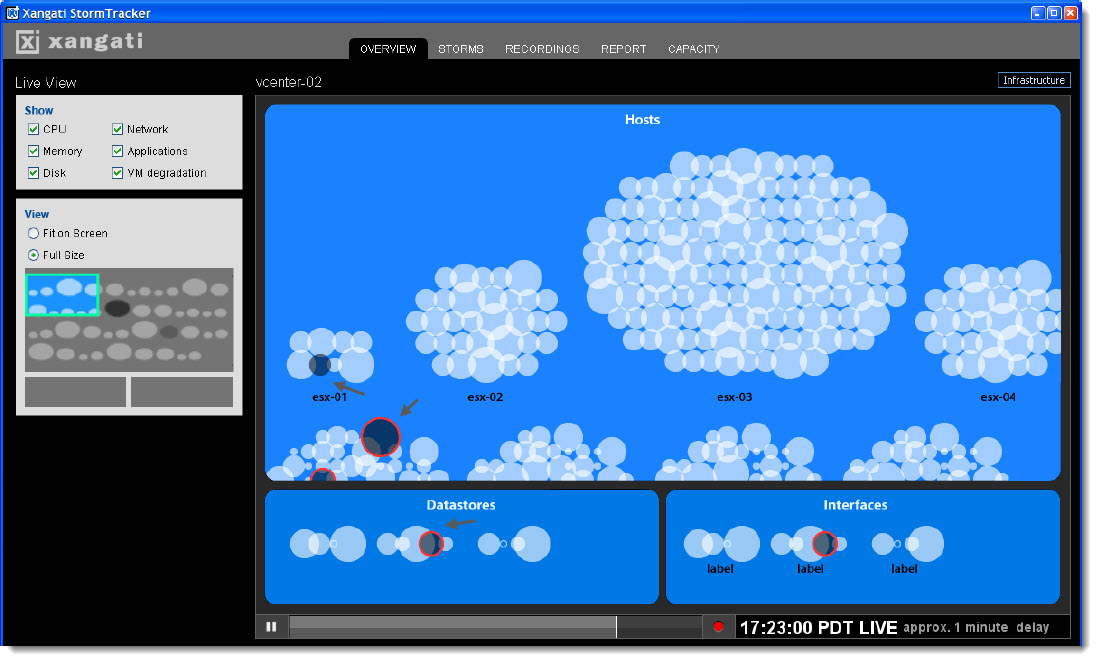Select the Fit on Screen option
The width and height of the screenshot is (1097, 661).
tap(33, 233)
